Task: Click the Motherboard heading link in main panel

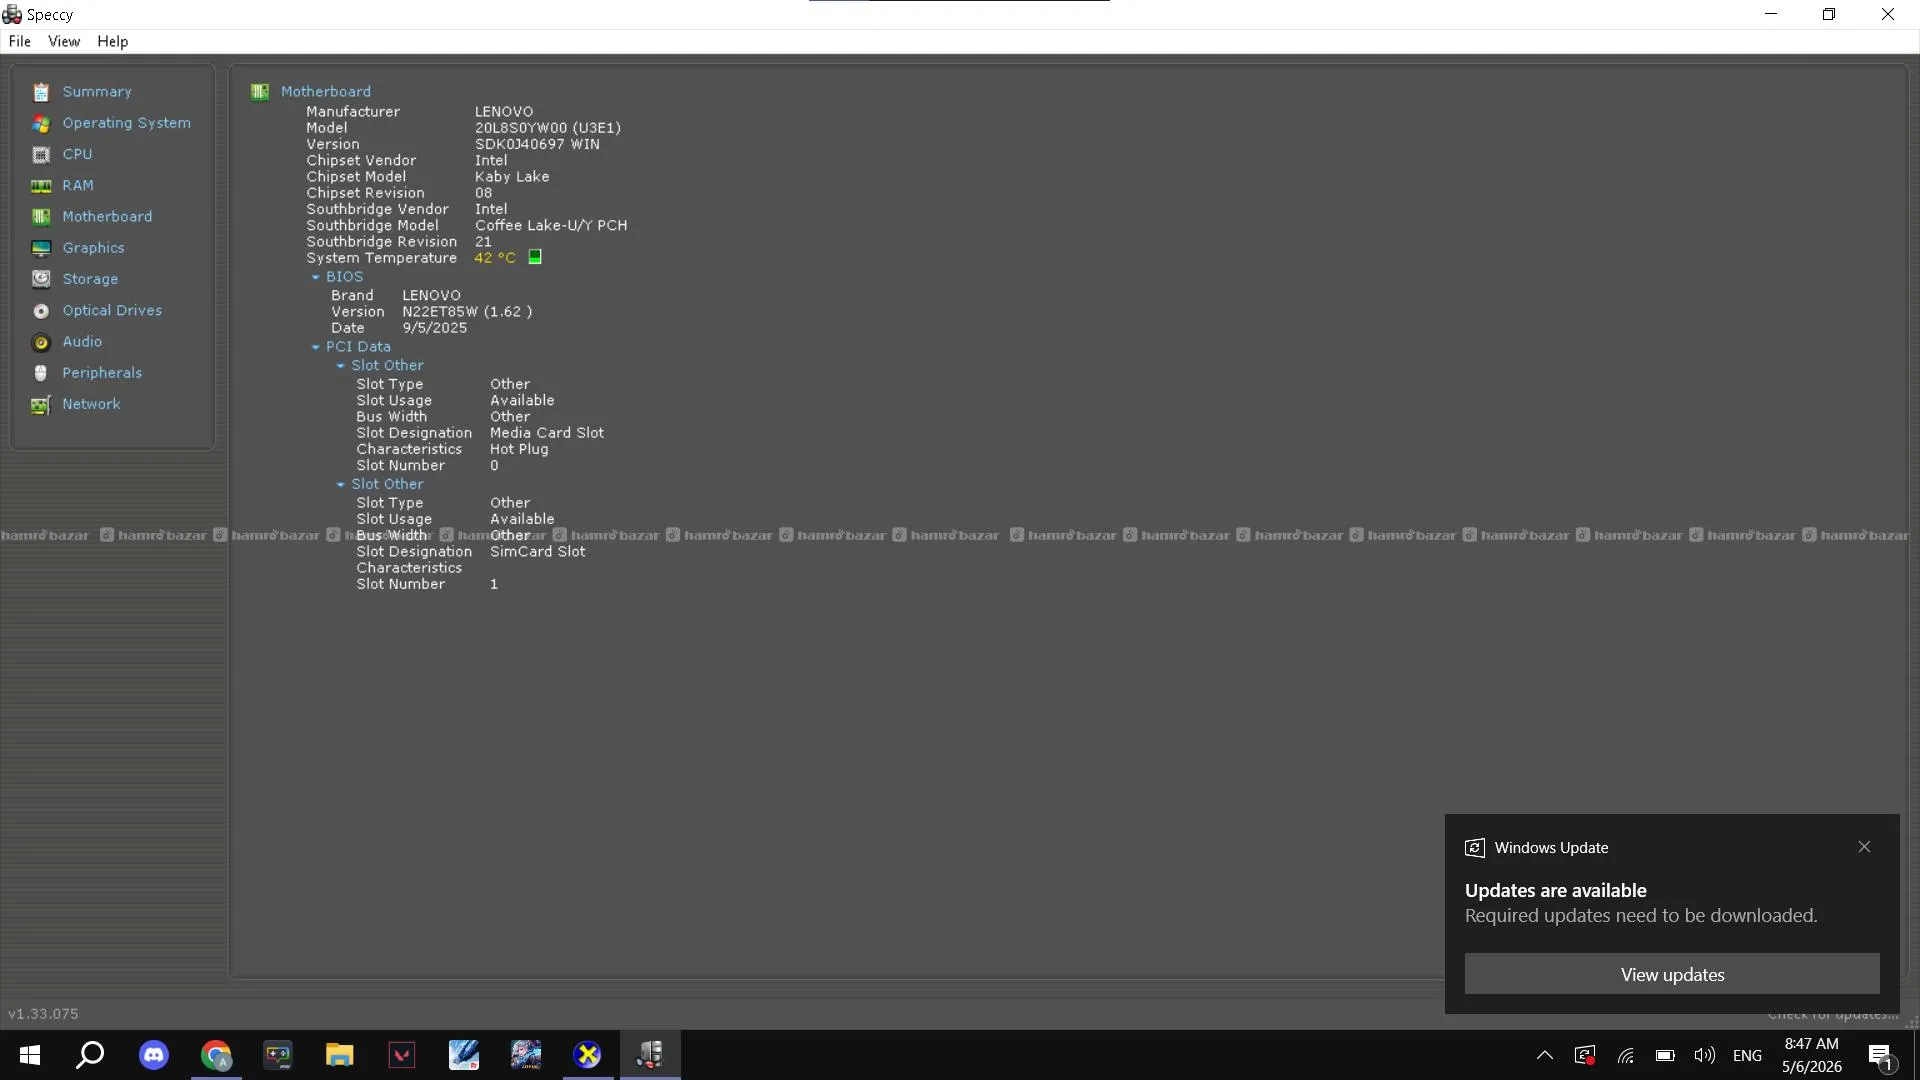Action: click(x=326, y=92)
